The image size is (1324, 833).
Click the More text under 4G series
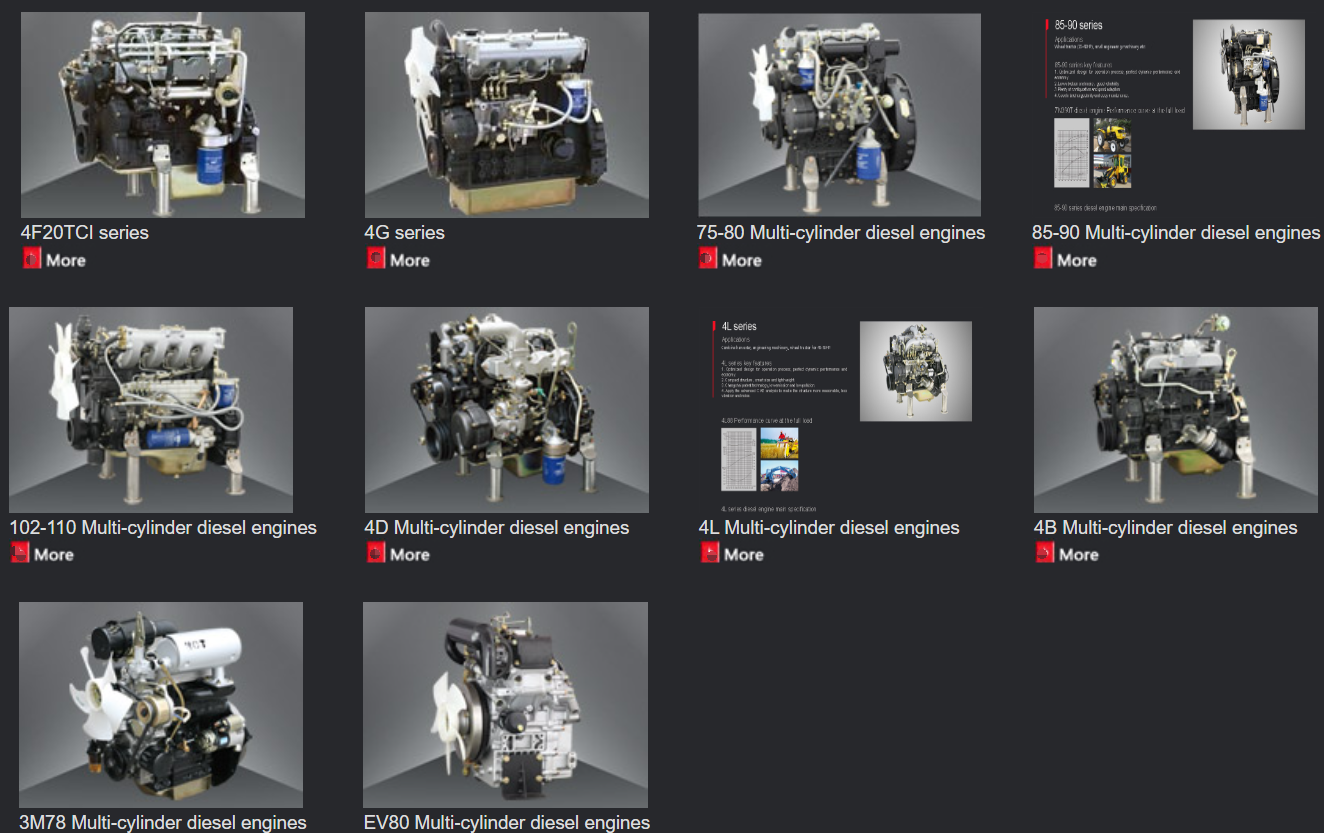click(410, 260)
